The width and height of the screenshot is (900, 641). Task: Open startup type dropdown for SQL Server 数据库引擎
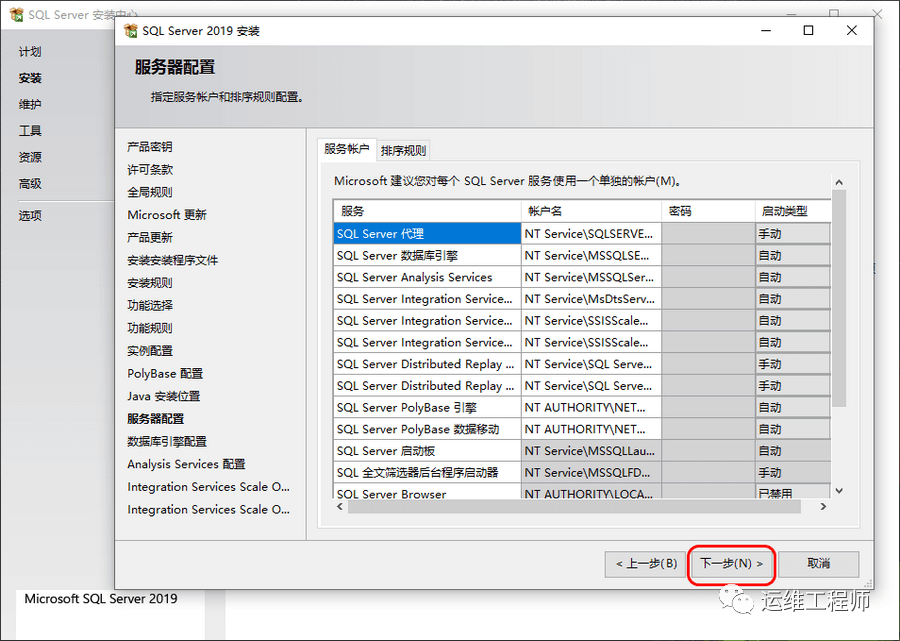[x=793, y=255]
